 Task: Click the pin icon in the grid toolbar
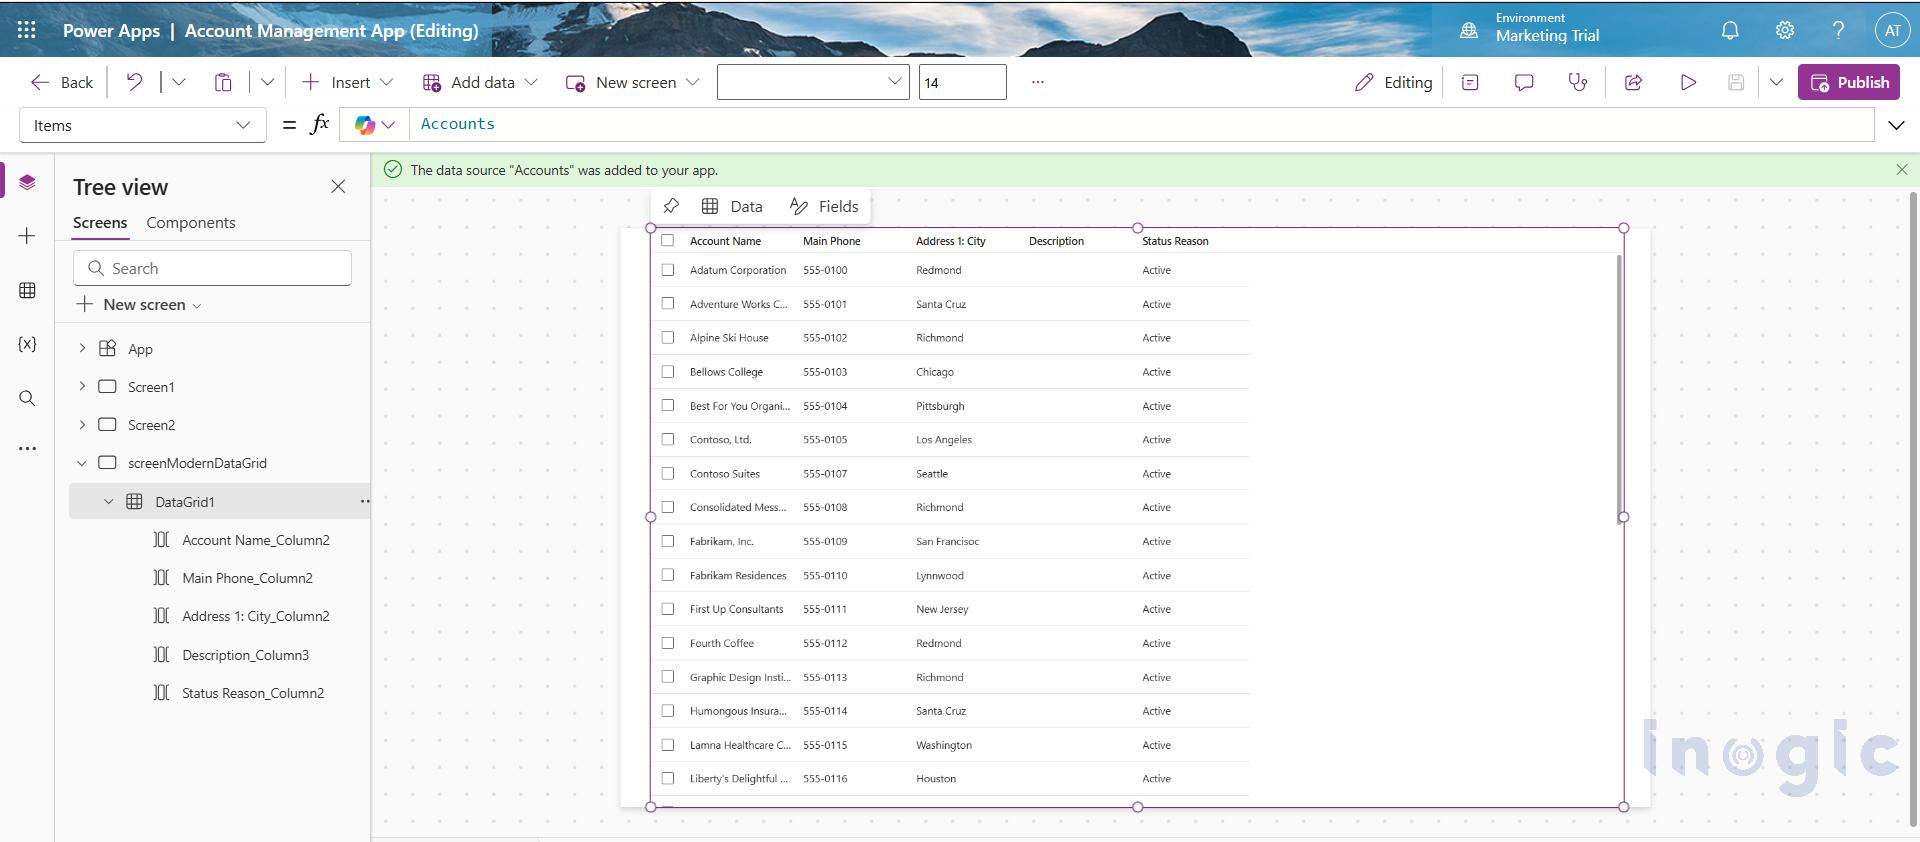671,206
